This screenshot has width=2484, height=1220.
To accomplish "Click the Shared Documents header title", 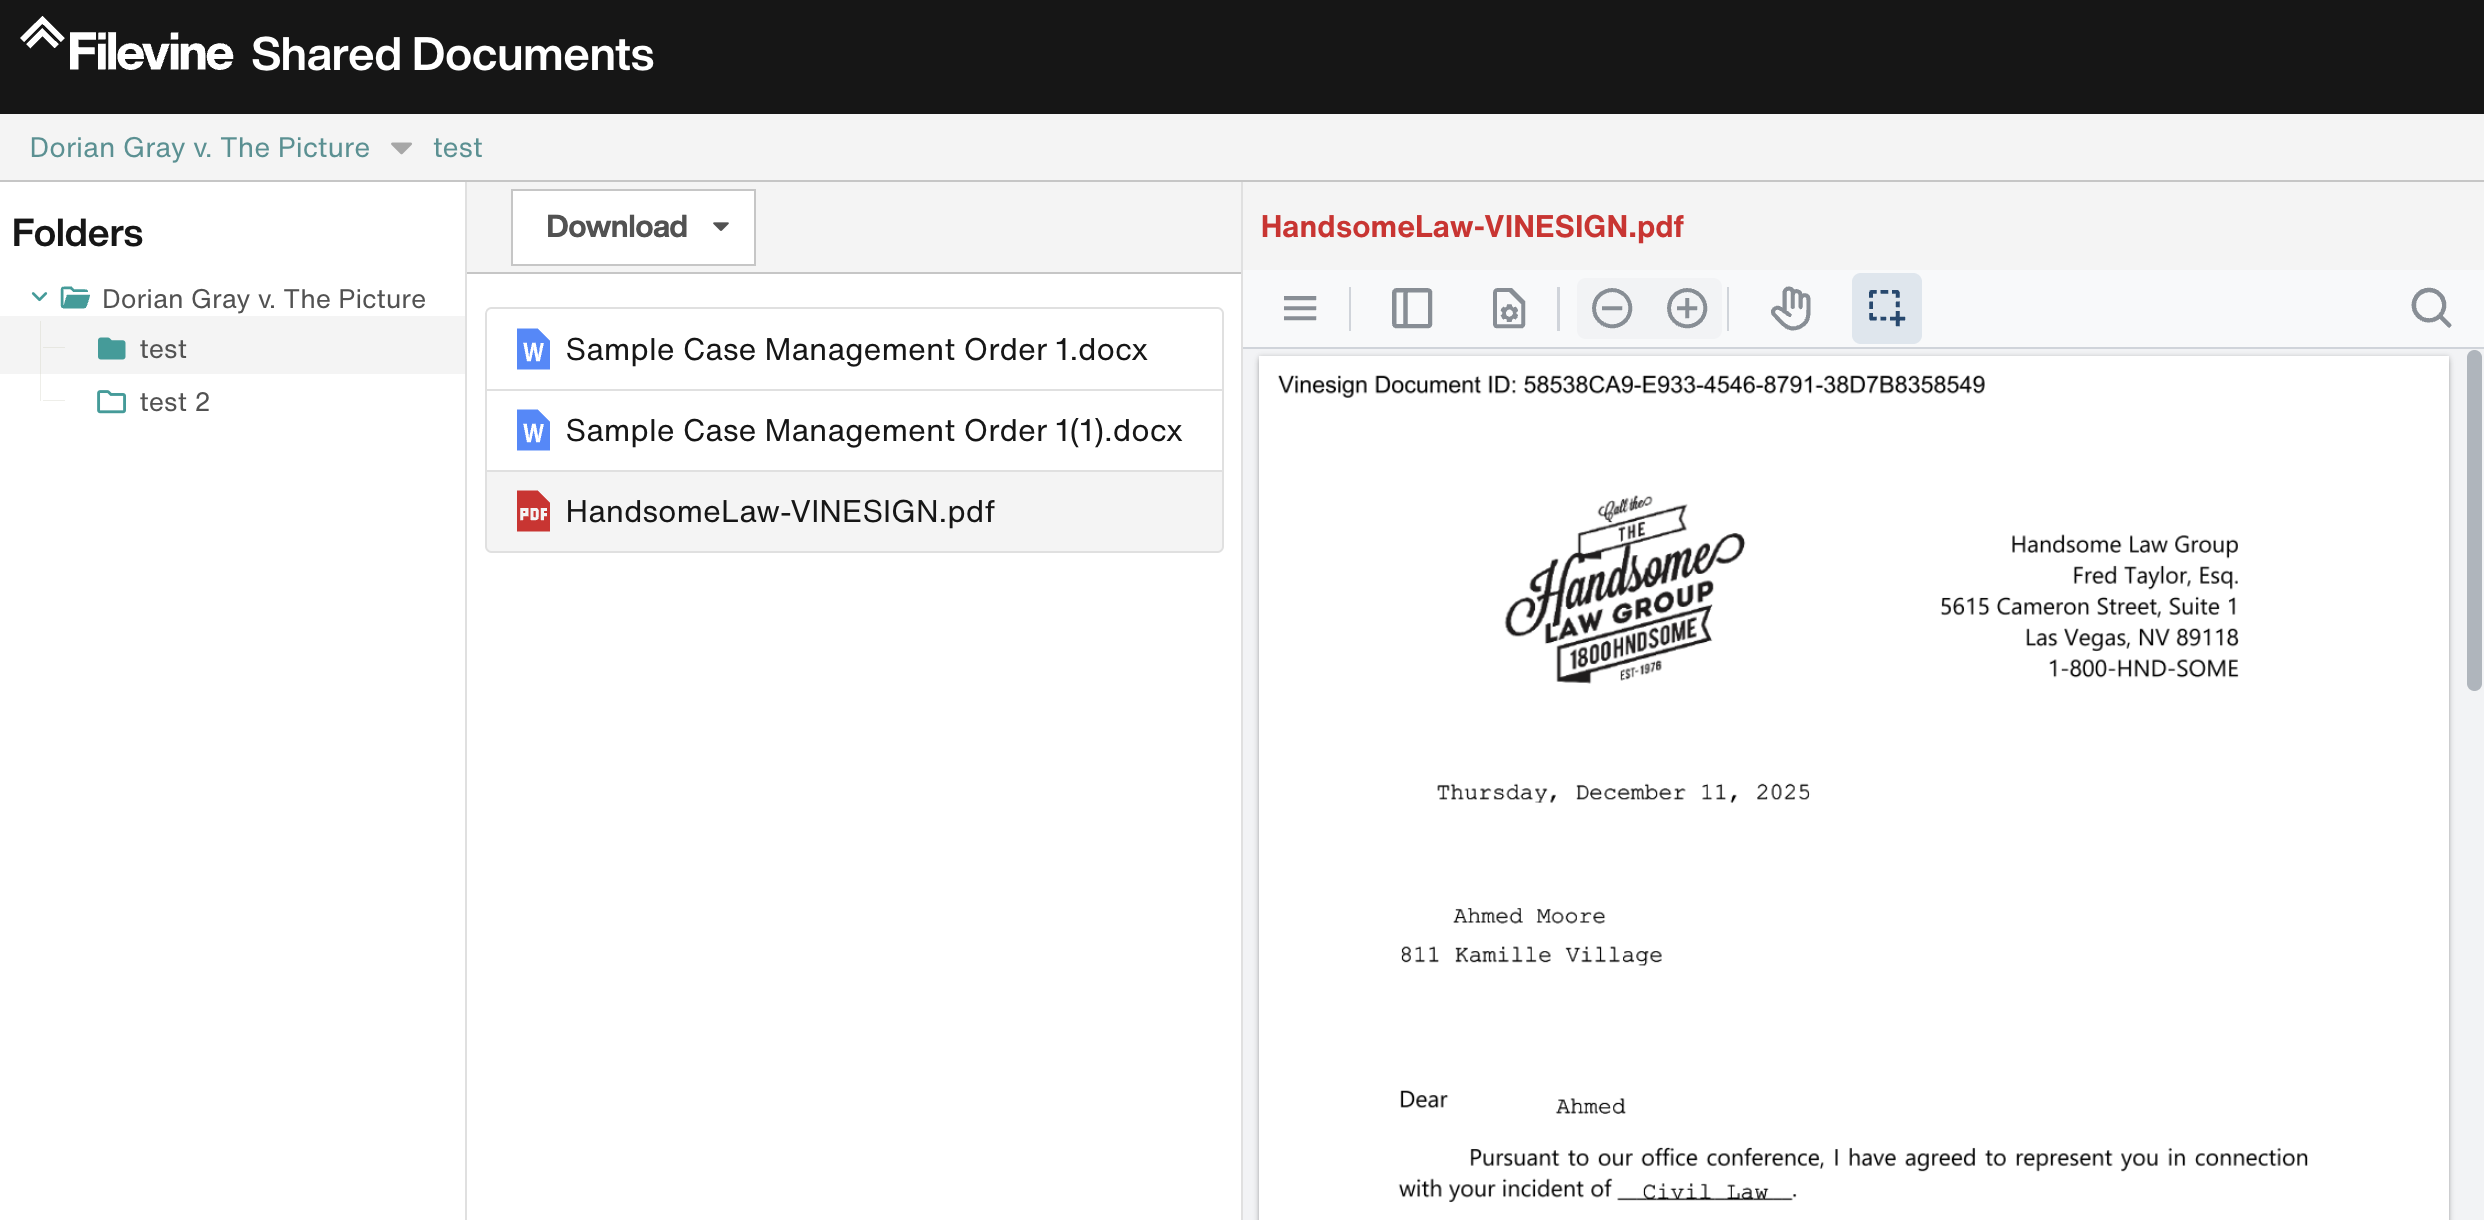I will [x=452, y=54].
